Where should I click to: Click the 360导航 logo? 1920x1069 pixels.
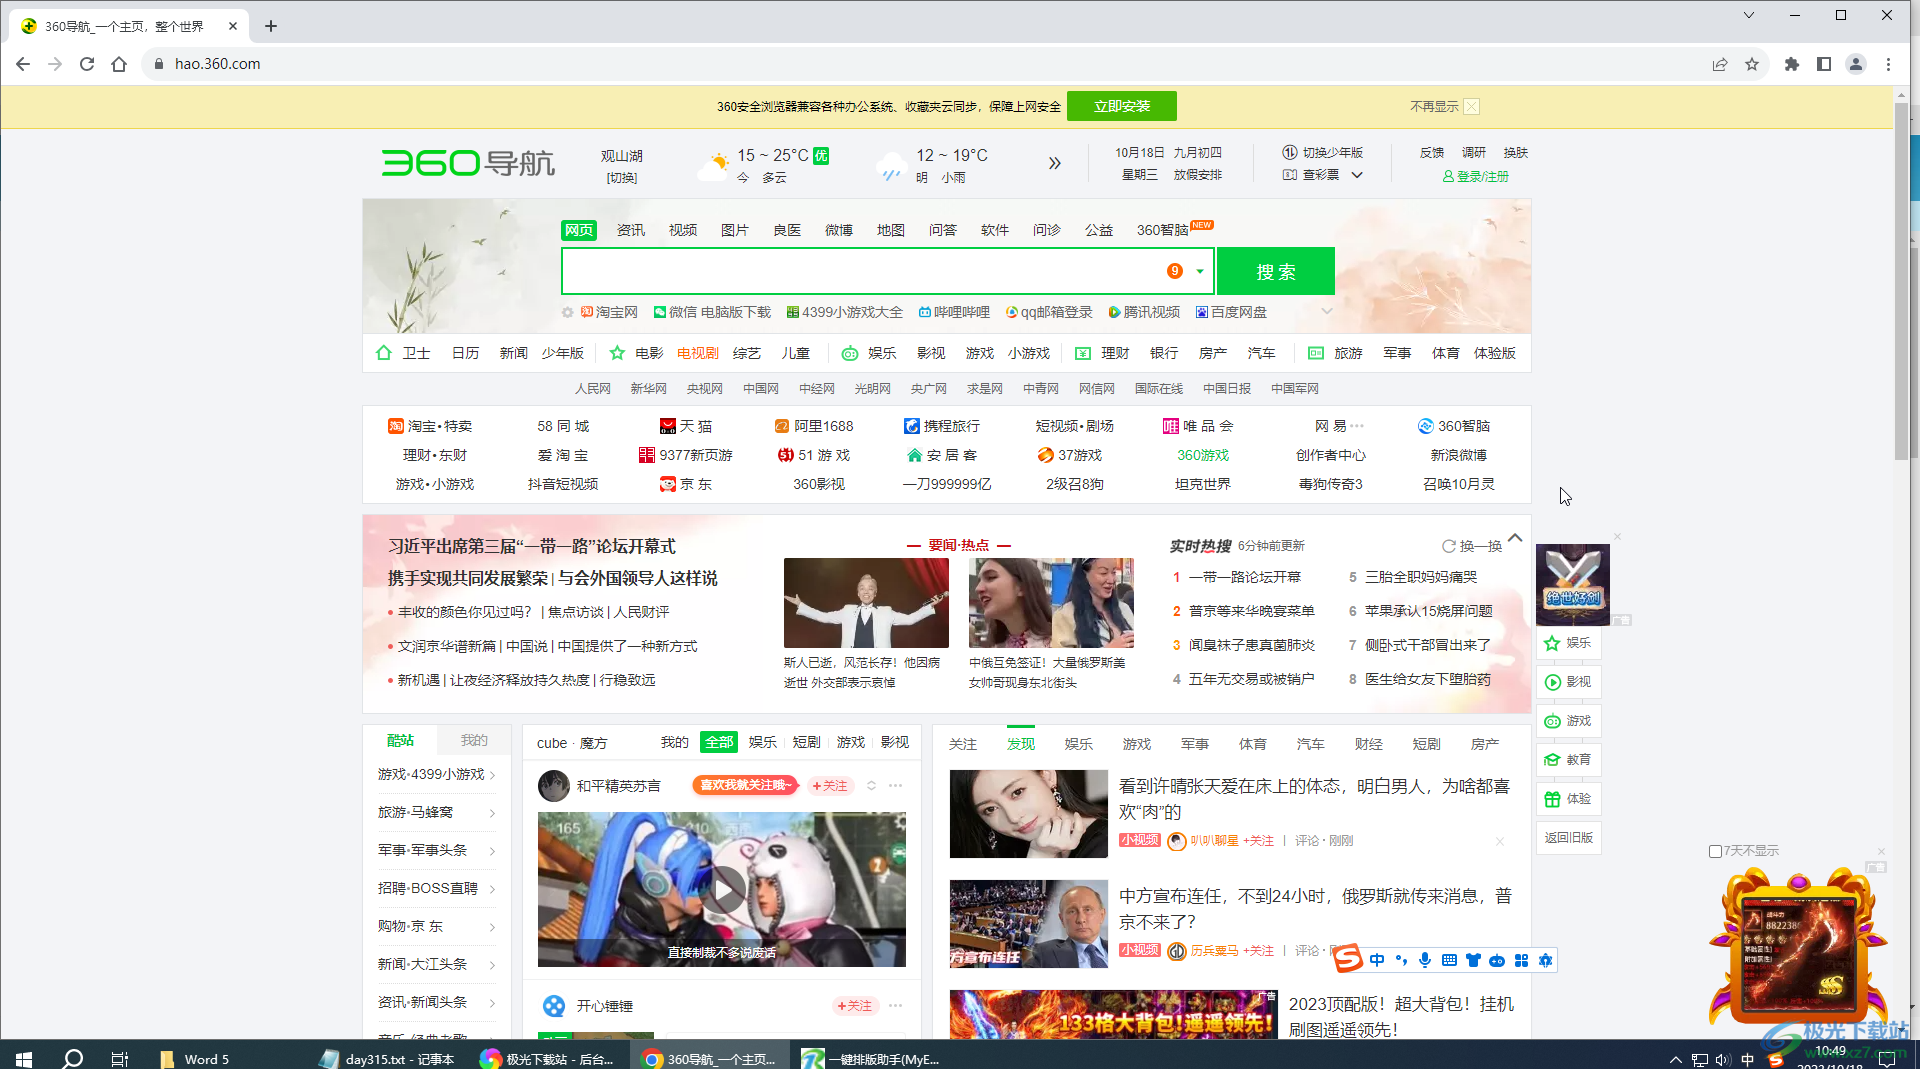click(x=468, y=163)
